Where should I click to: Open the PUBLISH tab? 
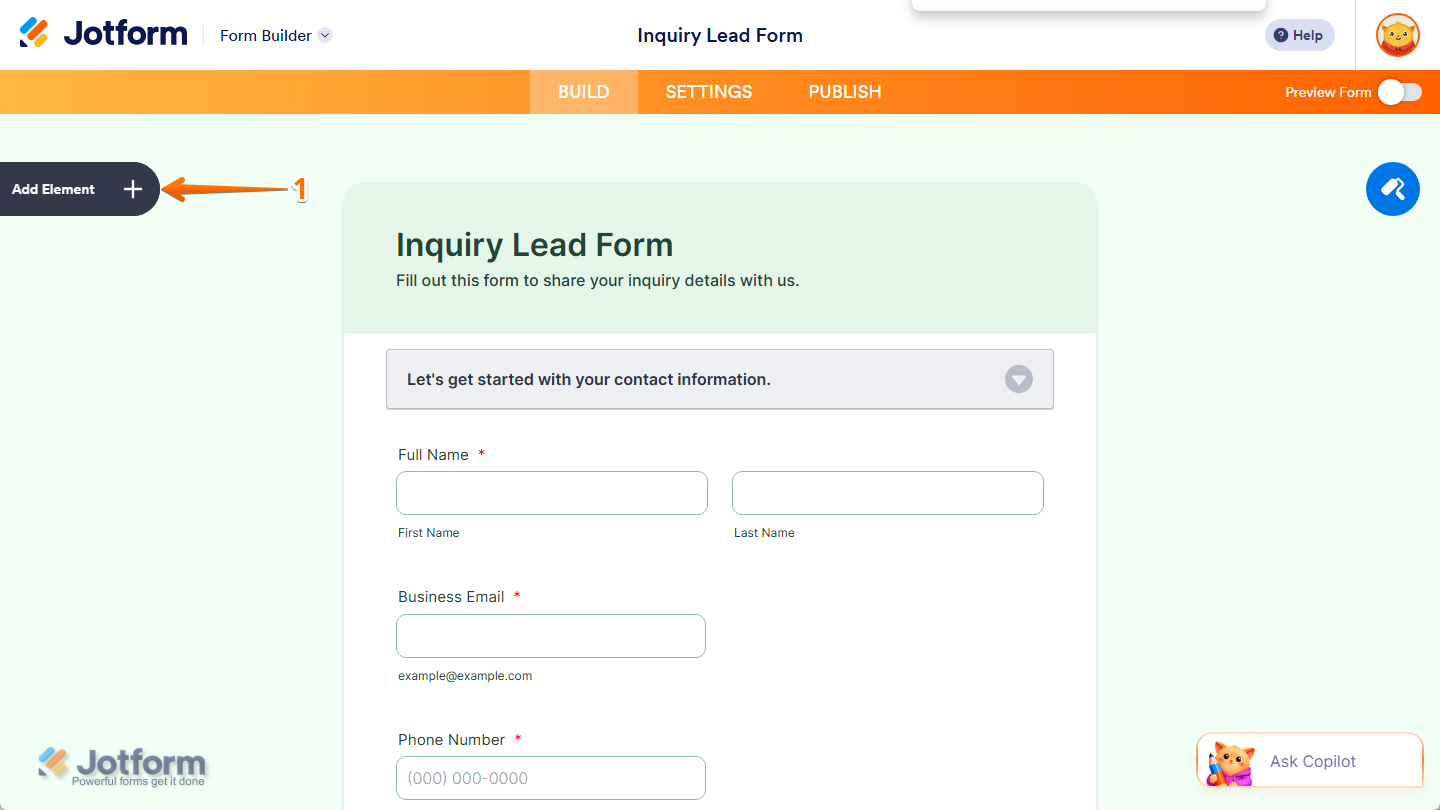(844, 91)
